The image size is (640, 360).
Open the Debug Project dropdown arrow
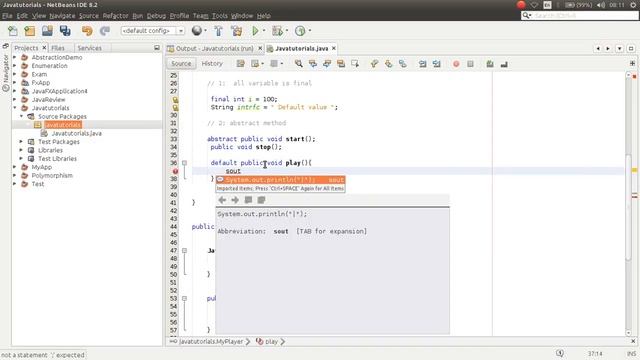287,31
